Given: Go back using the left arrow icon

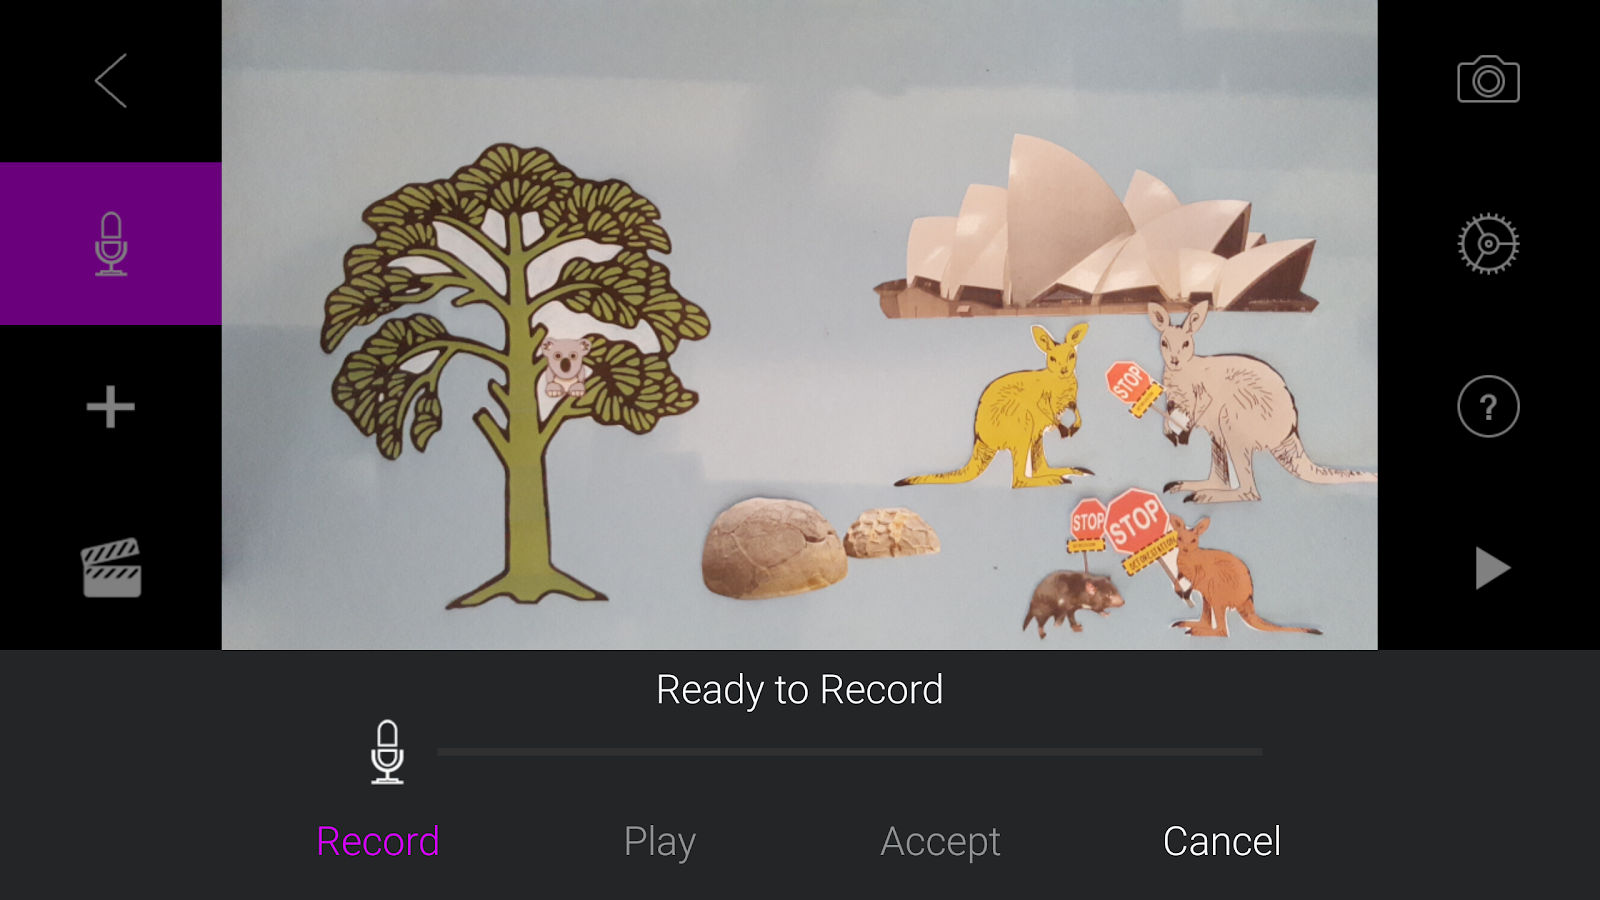Looking at the screenshot, I should pyautogui.click(x=111, y=81).
